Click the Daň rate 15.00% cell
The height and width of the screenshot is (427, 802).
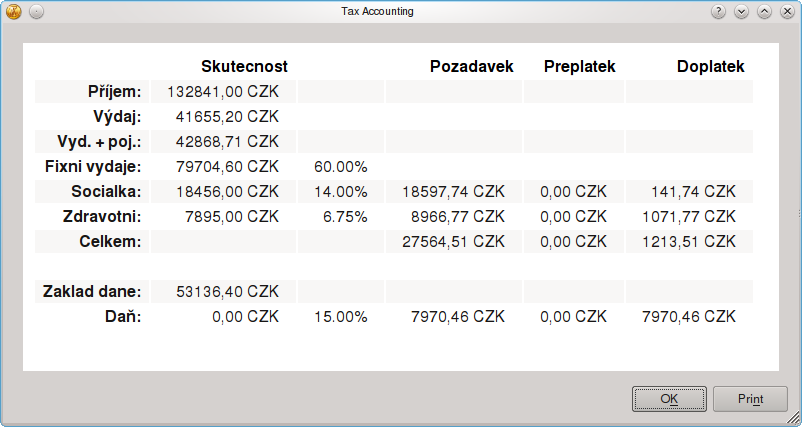(x=340, y=316)
